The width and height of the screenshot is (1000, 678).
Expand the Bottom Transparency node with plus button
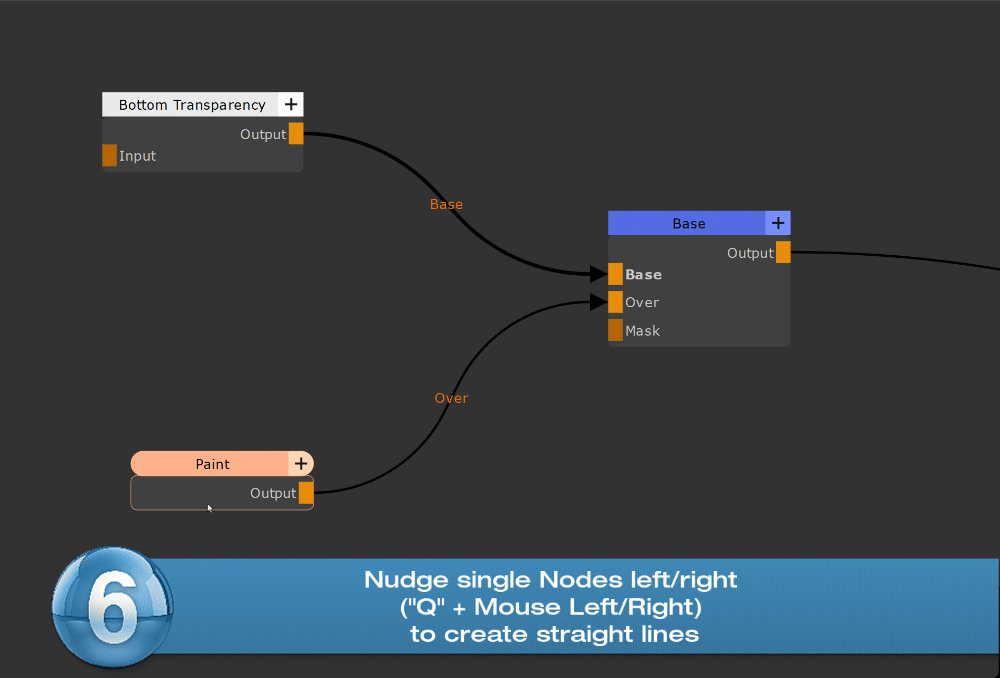[x=291, y=105]
